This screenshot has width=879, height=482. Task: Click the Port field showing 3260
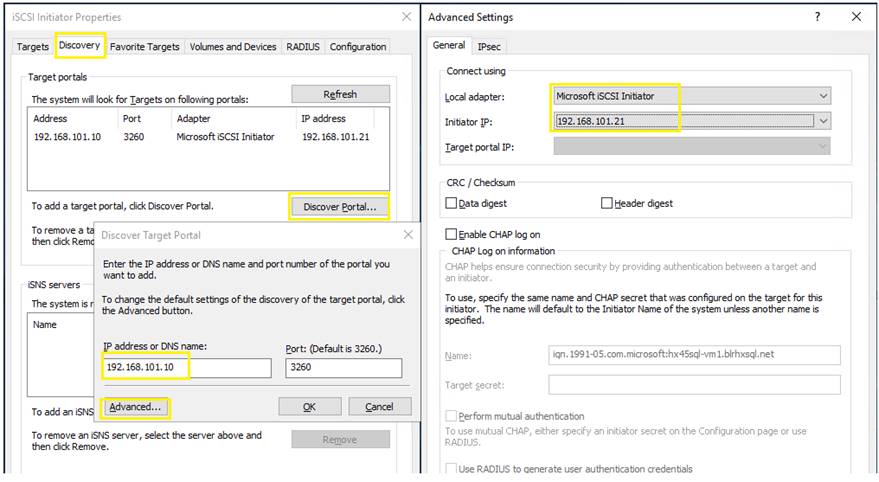click(344, 368)
